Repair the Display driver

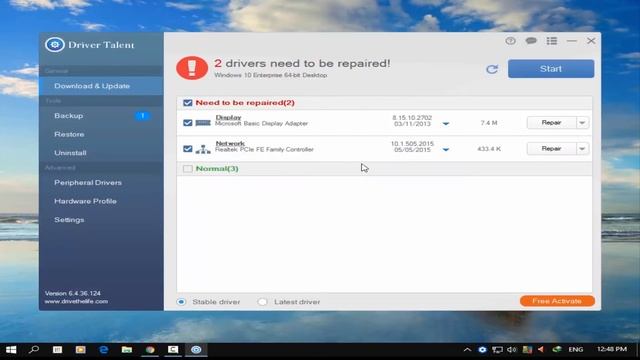551,122
